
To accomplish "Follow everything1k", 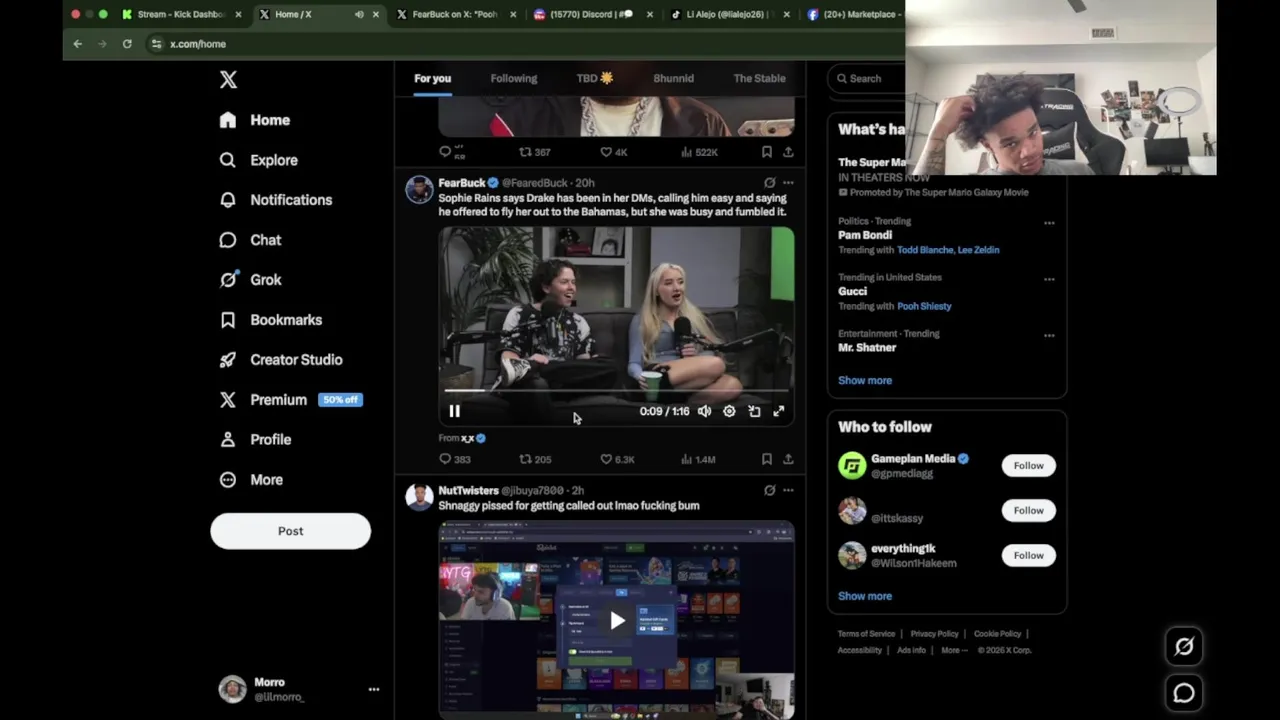I will pos(1028,555).
